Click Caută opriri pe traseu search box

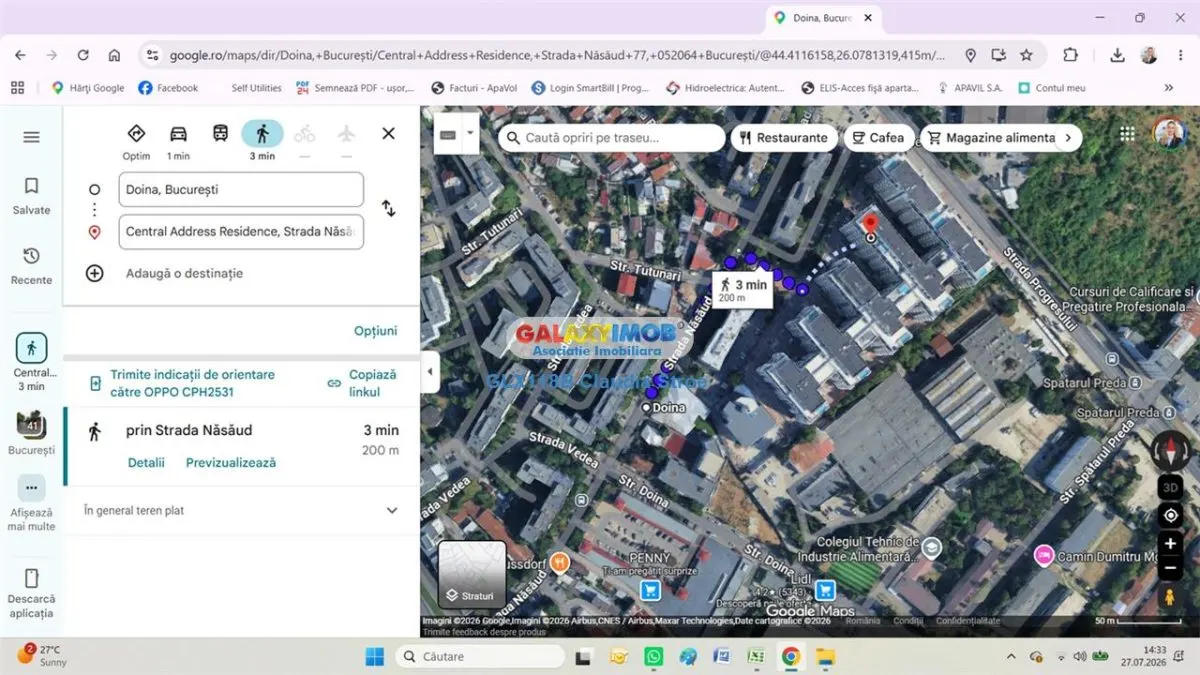point(612,137)
